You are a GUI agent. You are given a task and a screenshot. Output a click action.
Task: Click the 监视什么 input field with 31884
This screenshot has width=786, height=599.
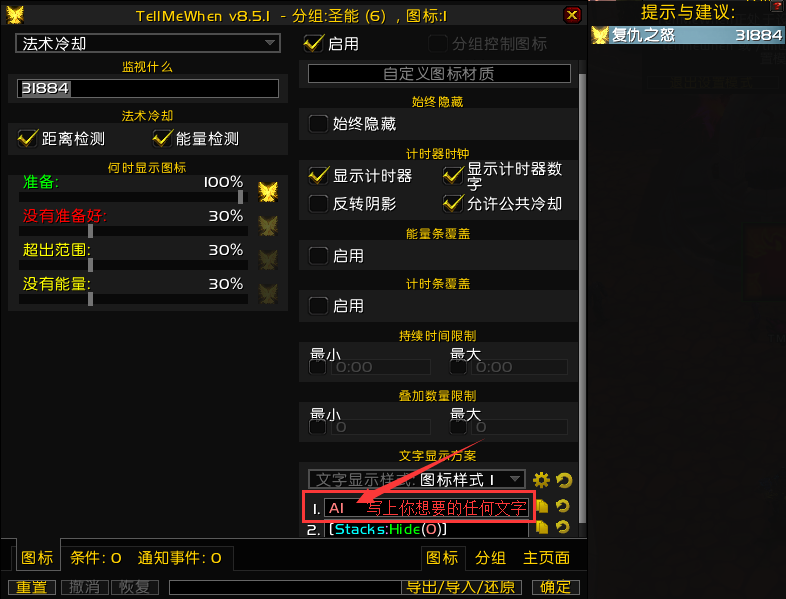148,89
